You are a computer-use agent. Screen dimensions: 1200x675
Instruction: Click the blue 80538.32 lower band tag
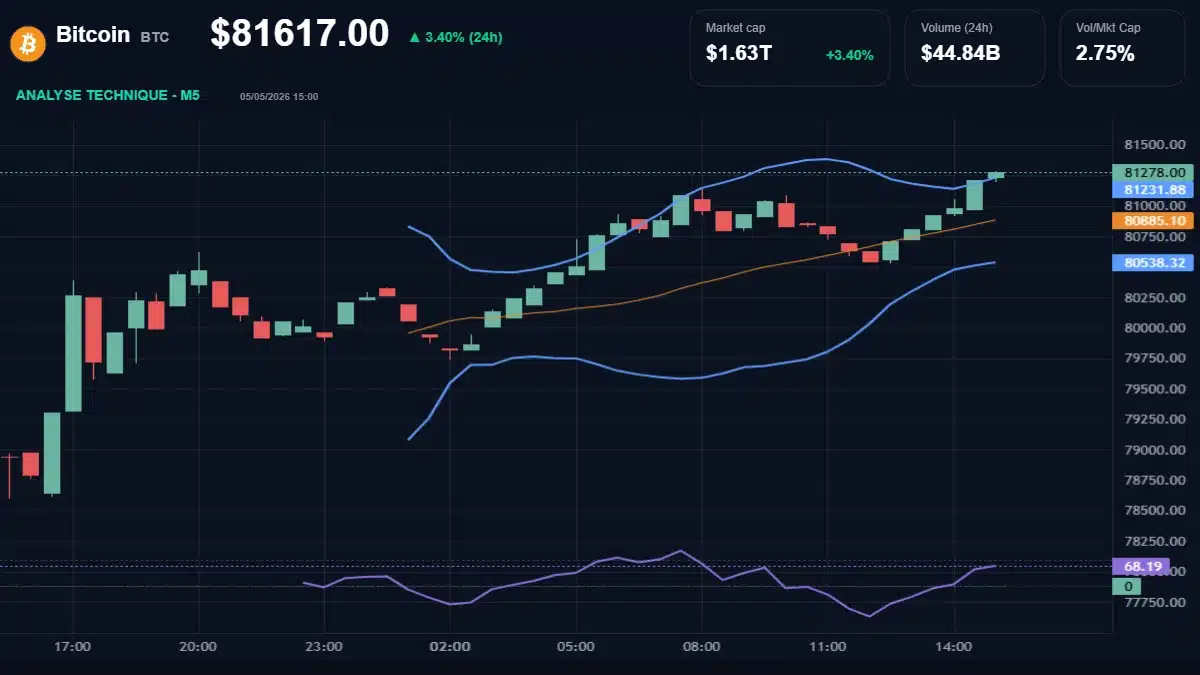[1153, 263]
